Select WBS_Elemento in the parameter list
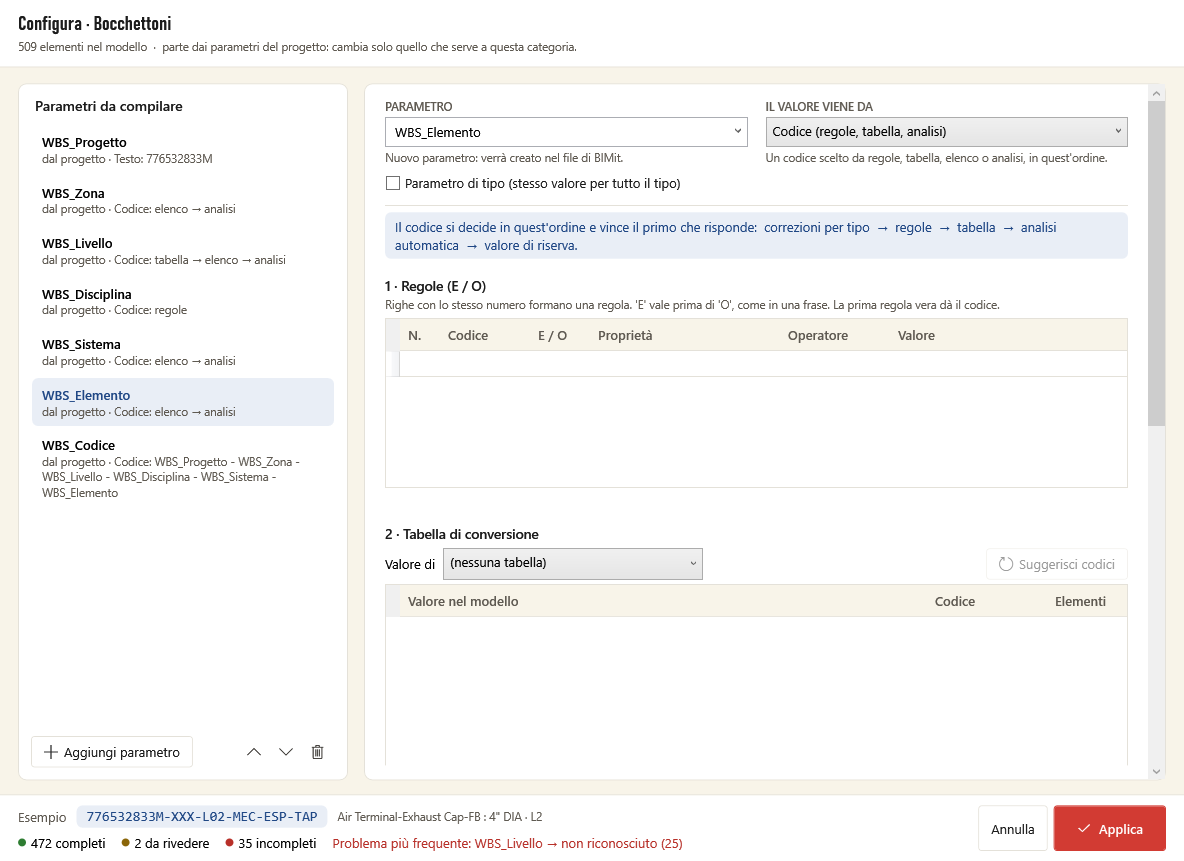Viewport: 1184px width, 861px height. (183, 403)
